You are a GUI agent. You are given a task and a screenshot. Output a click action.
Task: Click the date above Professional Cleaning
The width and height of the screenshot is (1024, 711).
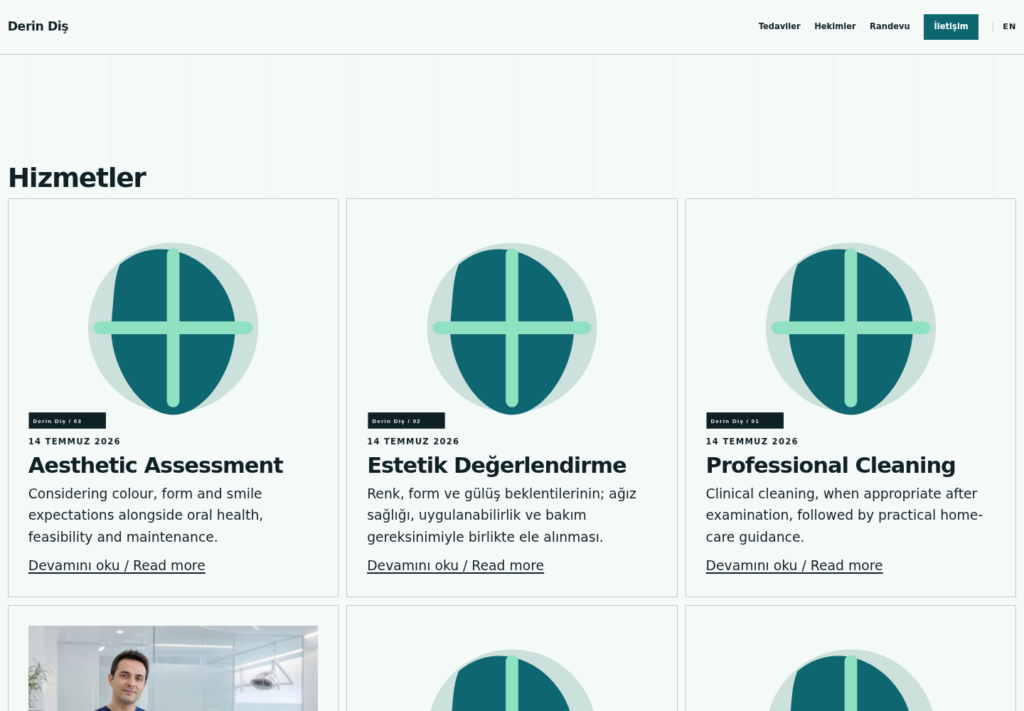[752, 441]
